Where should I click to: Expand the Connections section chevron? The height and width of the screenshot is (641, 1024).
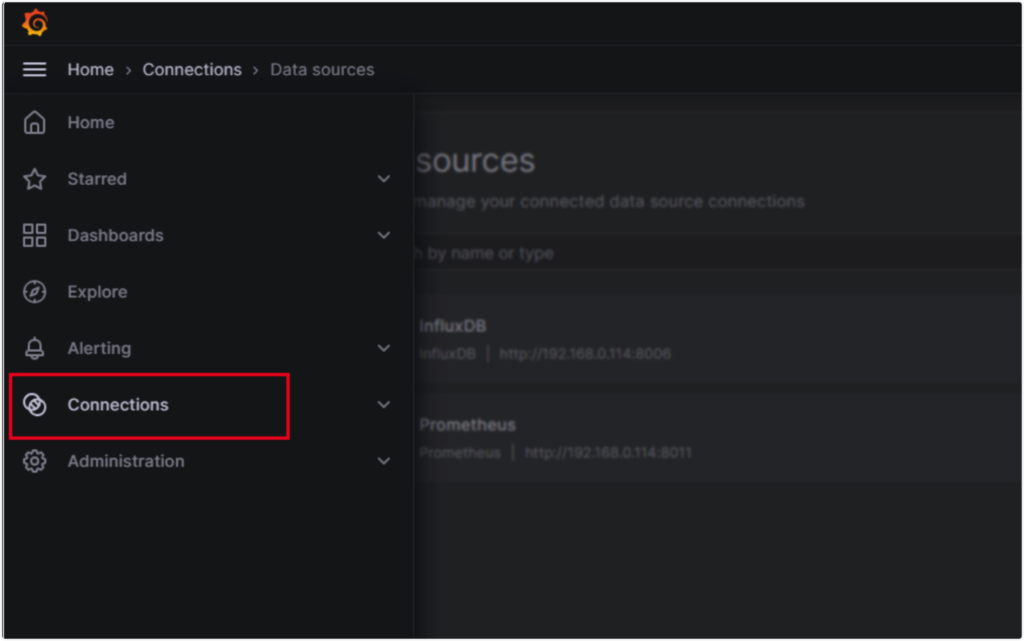point(383,405)
